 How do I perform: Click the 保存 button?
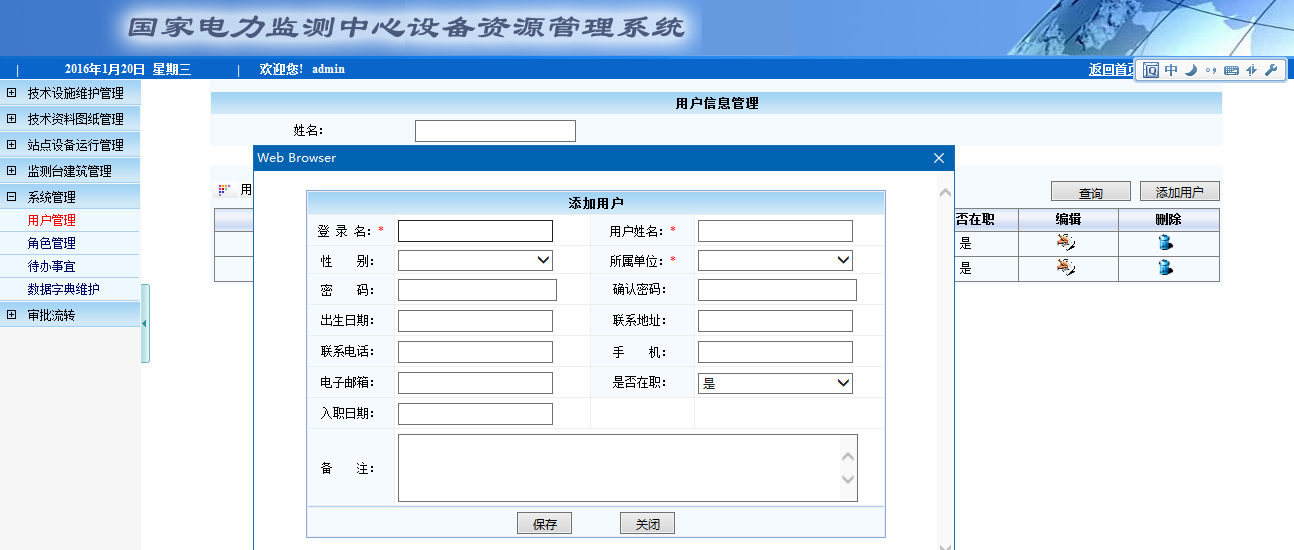coord(544,524)
